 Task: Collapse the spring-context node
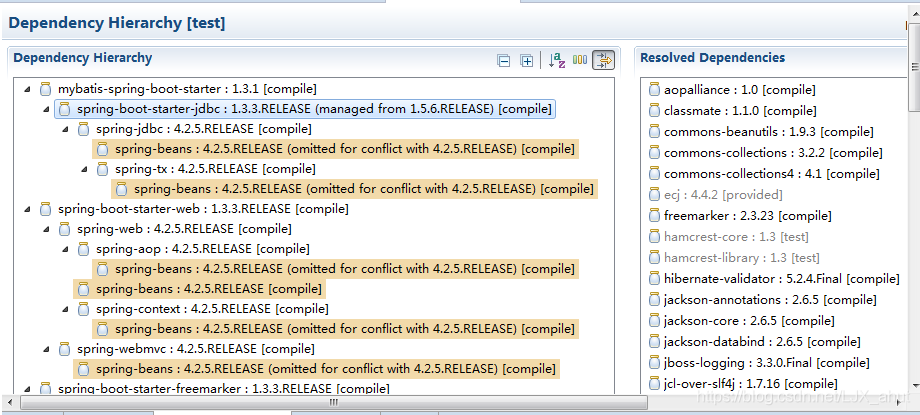pos(66,309)
